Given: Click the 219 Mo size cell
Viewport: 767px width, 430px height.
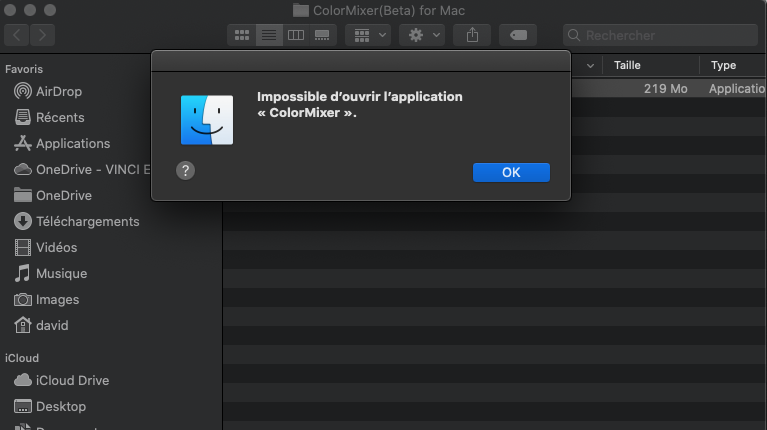Looking at the screenshot, I should [665, 89].
